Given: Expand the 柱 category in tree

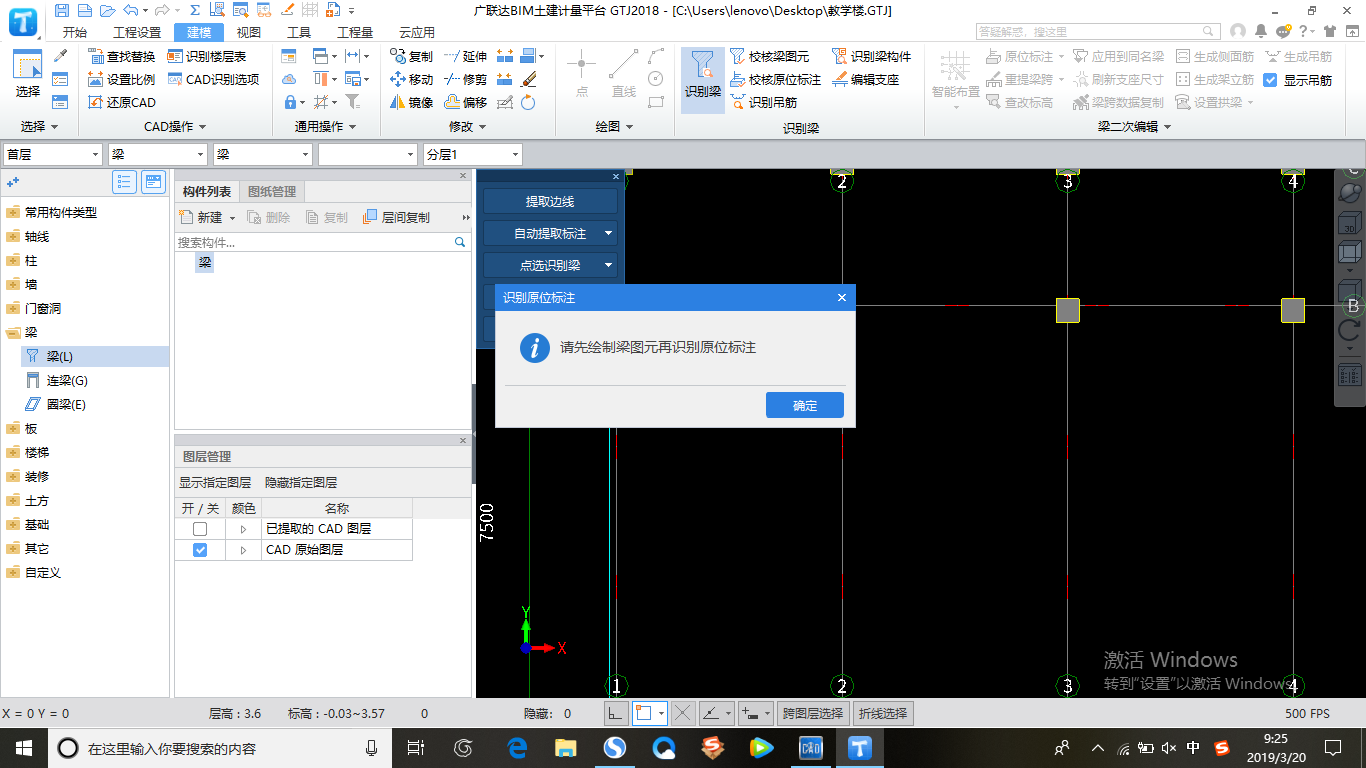Looking at the screenshot, I should (x=13, y=261).
